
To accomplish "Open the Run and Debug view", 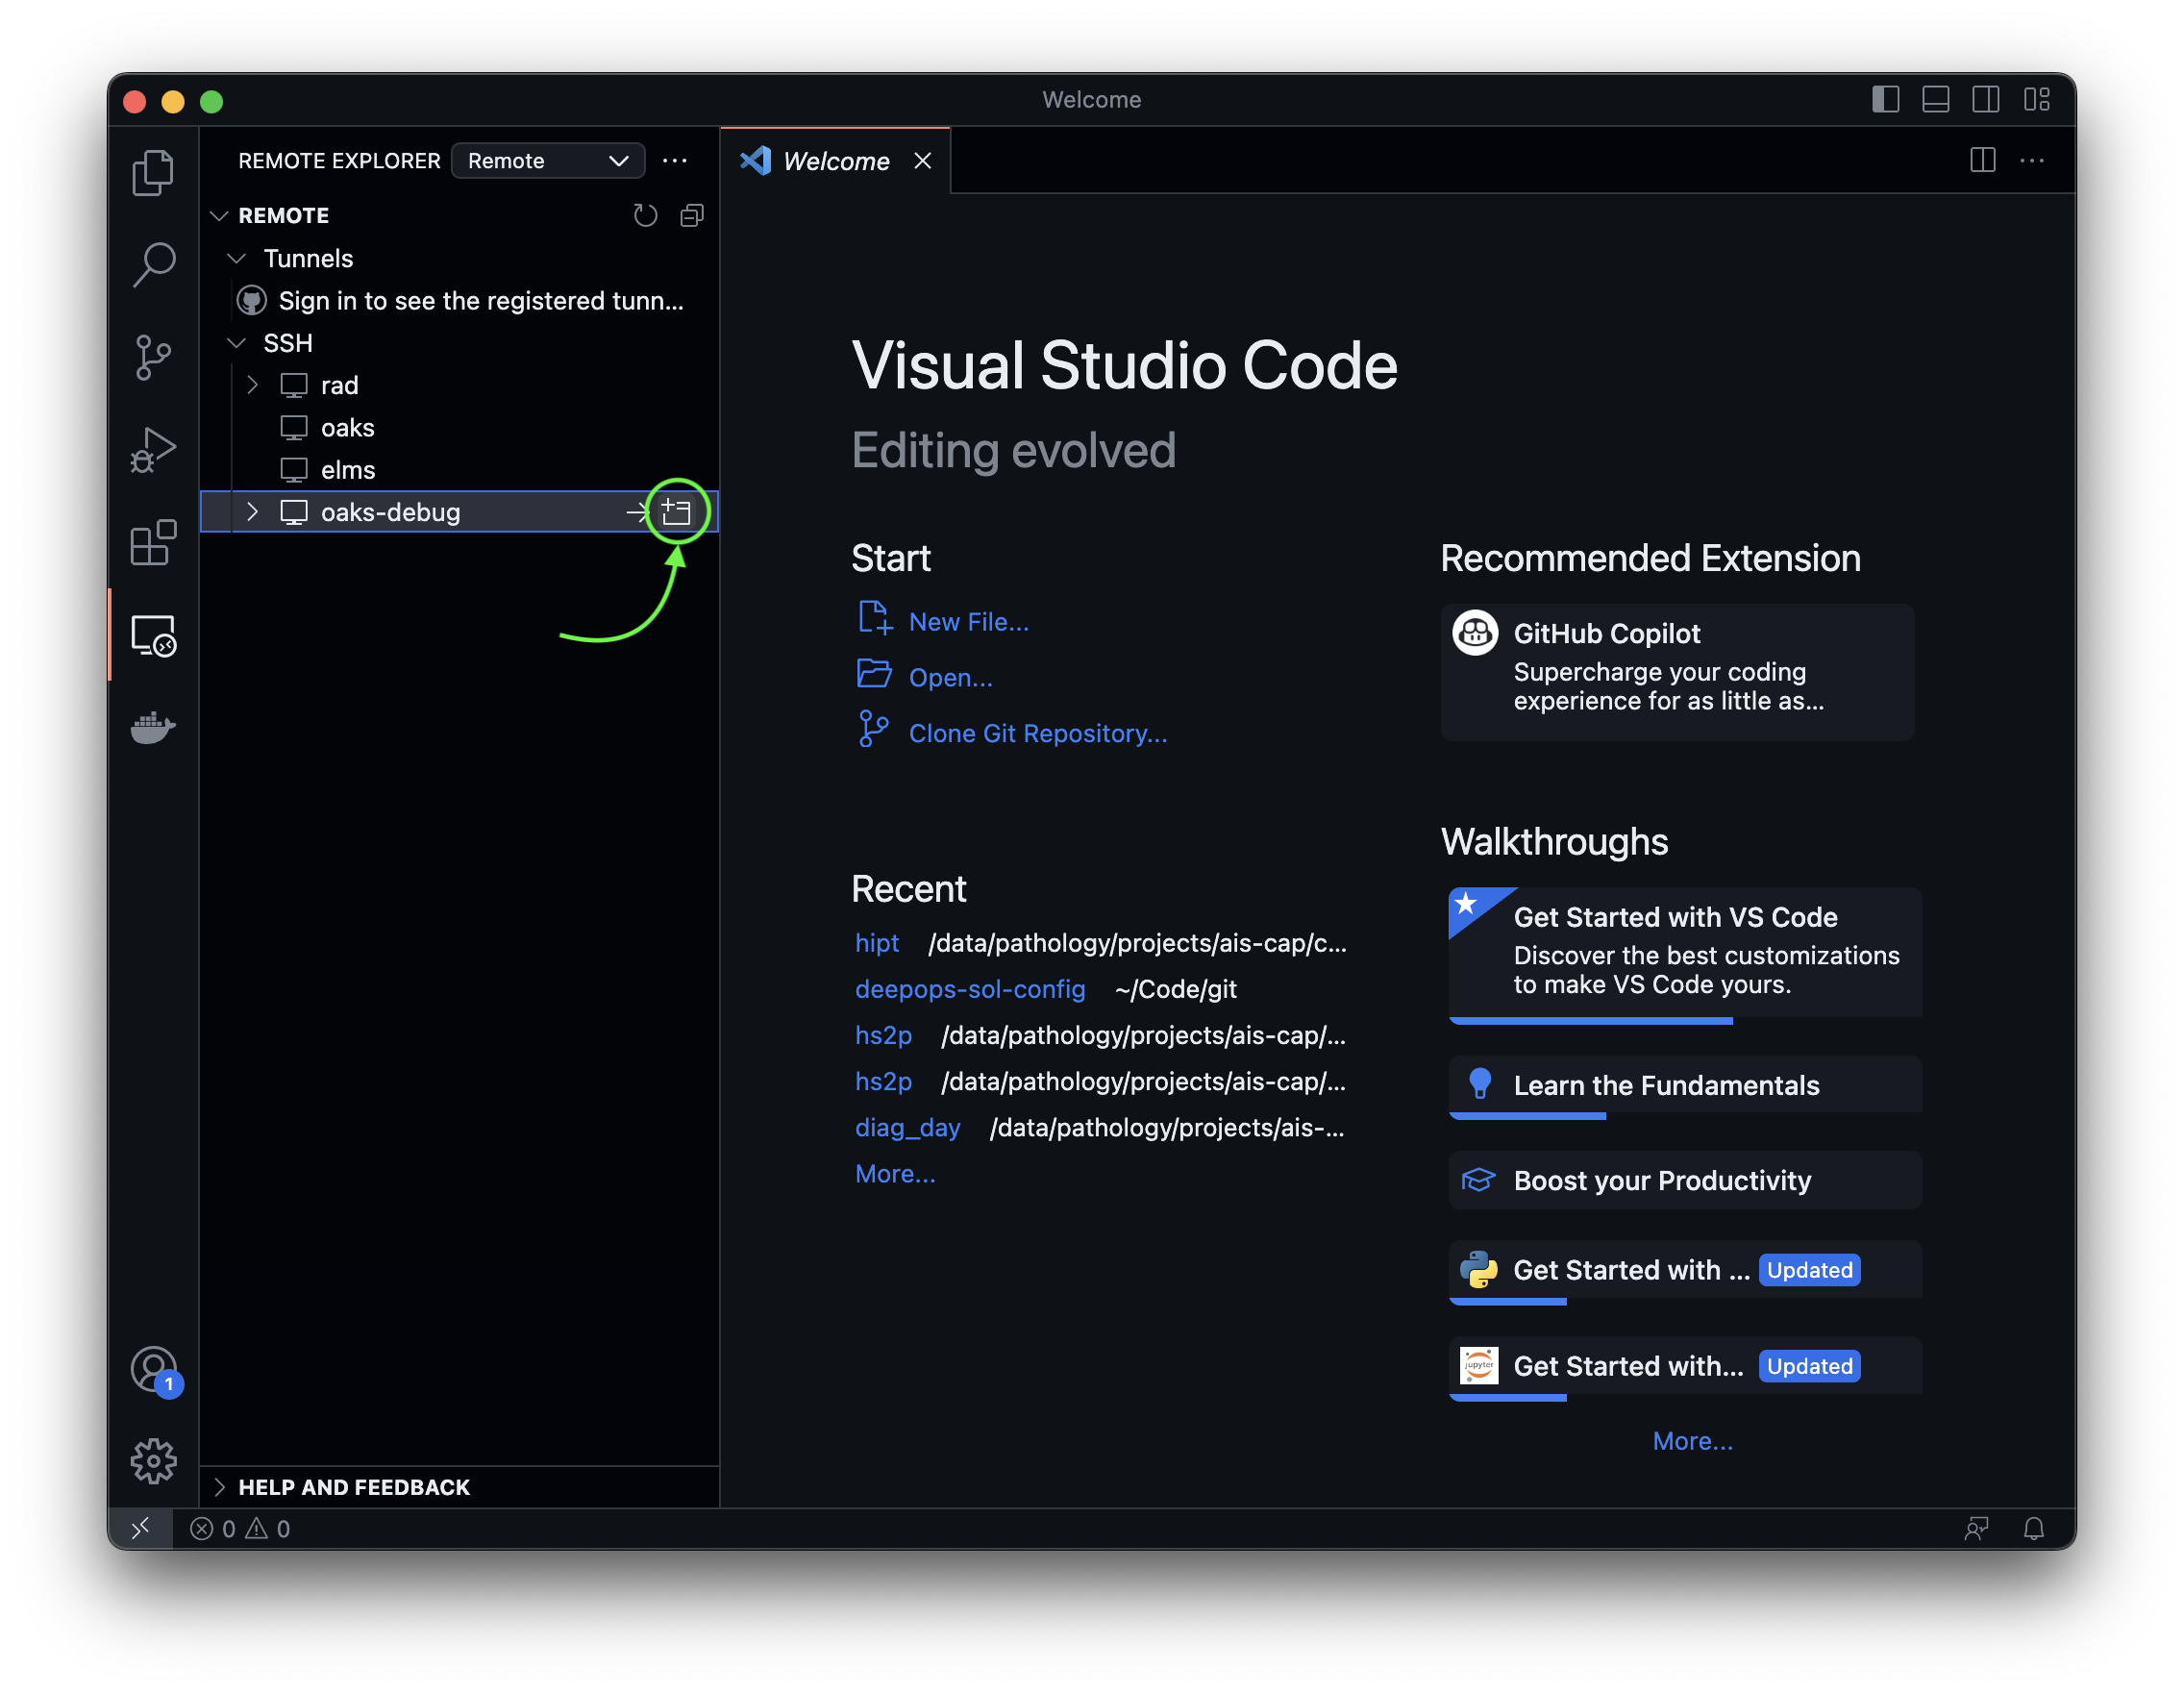I will coord(153,449).
